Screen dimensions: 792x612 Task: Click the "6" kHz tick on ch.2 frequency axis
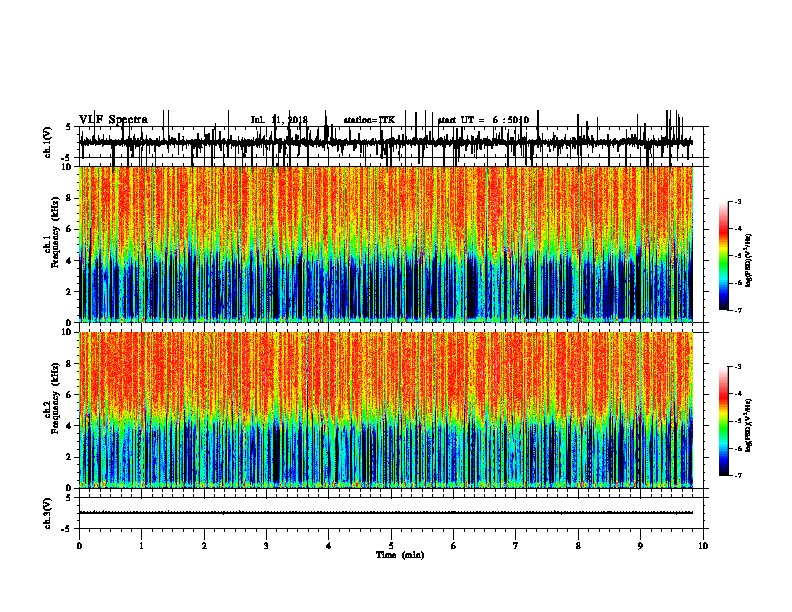tap(70, 395)
